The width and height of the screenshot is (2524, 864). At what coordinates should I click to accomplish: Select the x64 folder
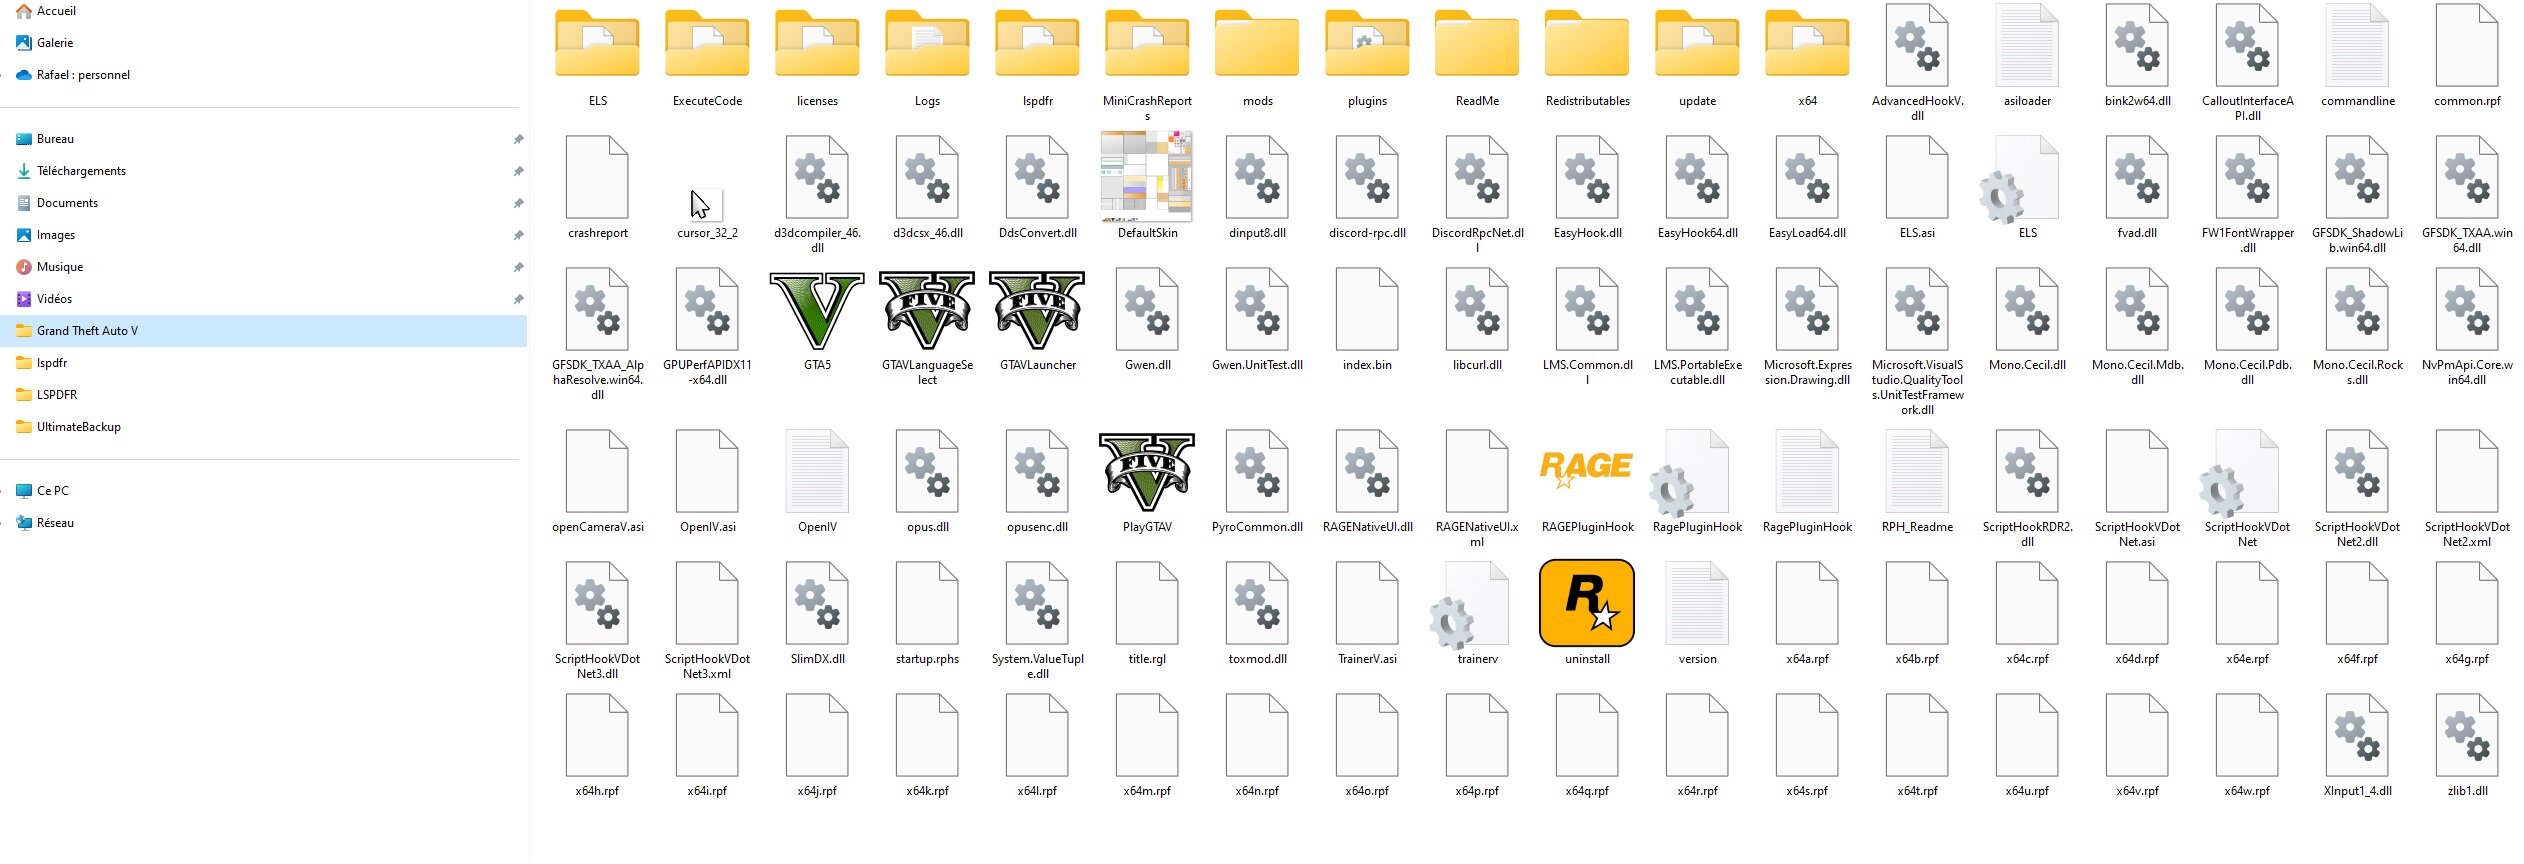click(x=1807, y=44)
